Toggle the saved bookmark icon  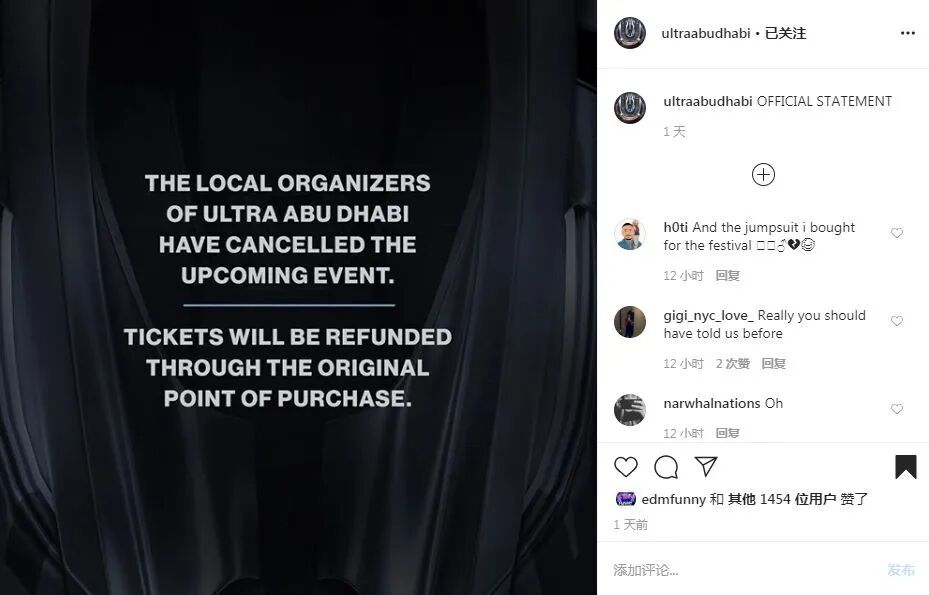click(x=905, y=467)
